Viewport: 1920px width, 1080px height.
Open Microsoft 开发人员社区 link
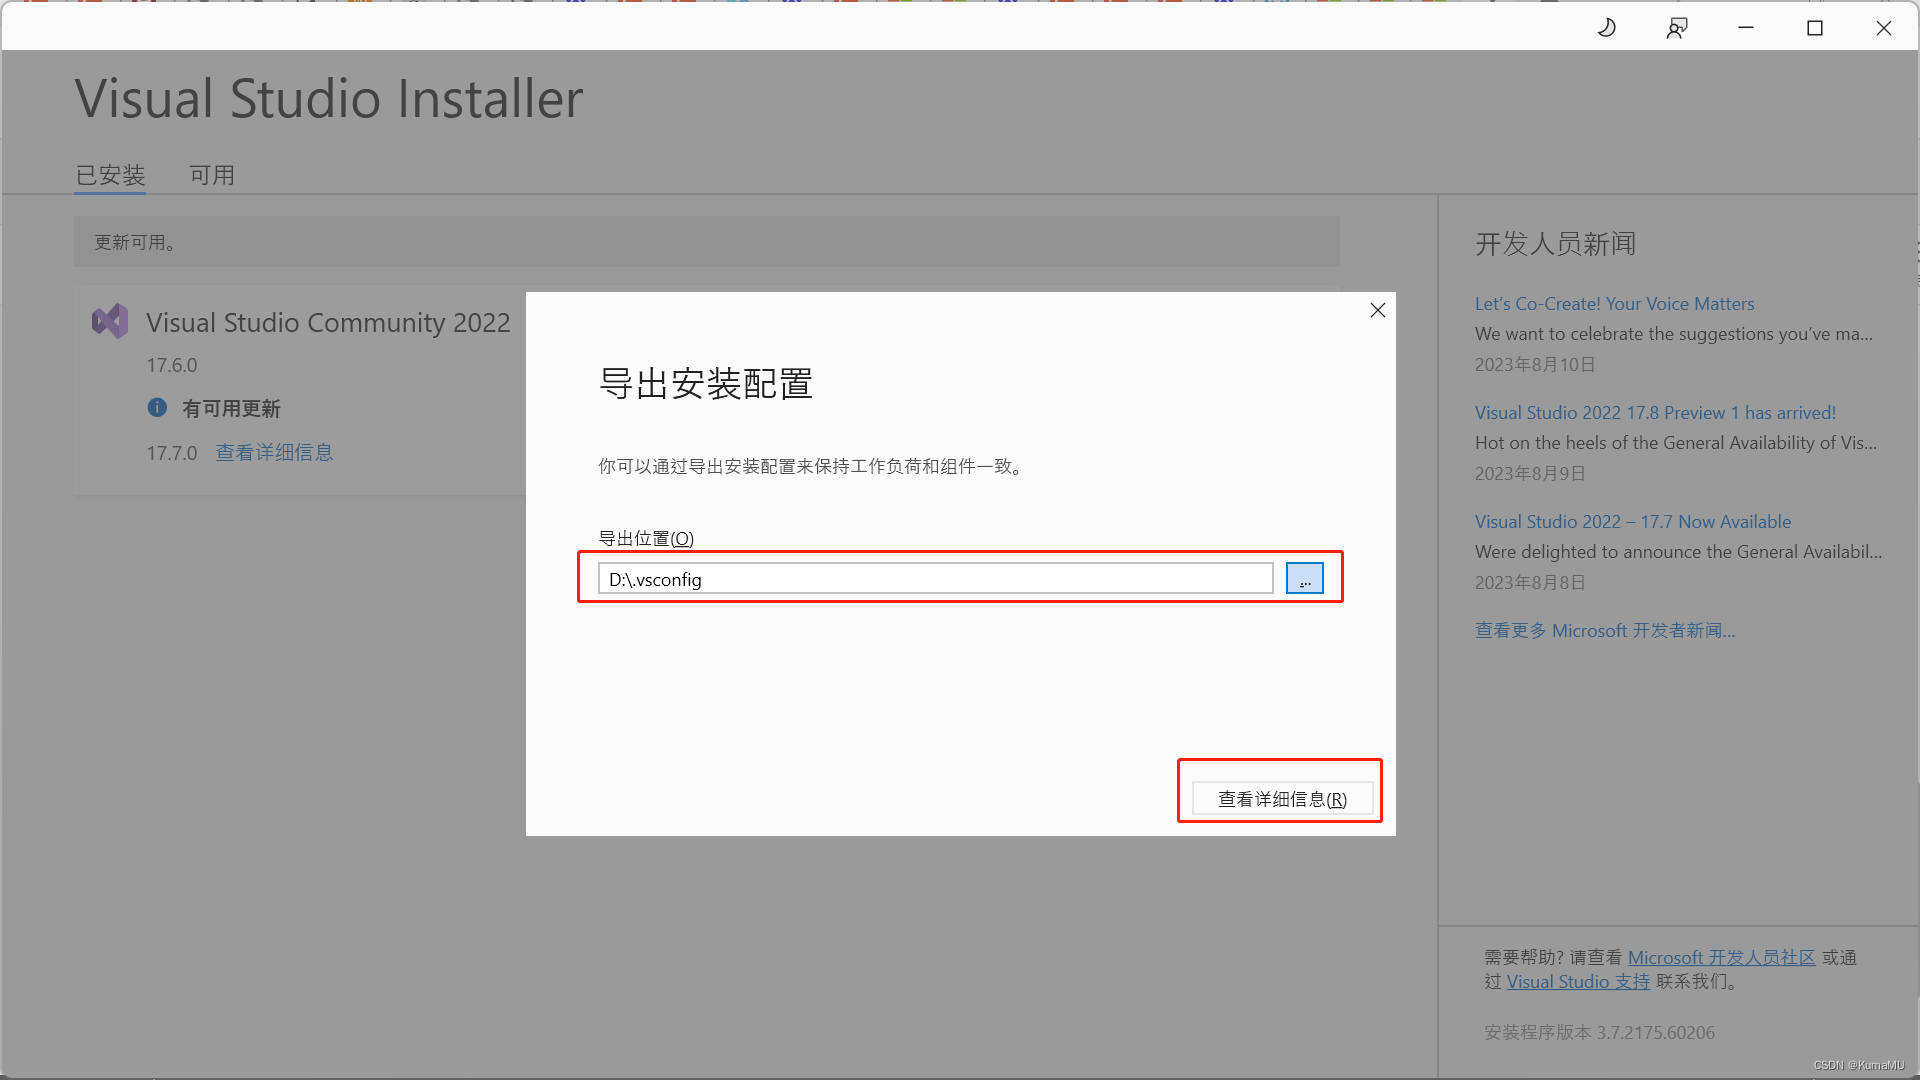(x=1721, y=957)
